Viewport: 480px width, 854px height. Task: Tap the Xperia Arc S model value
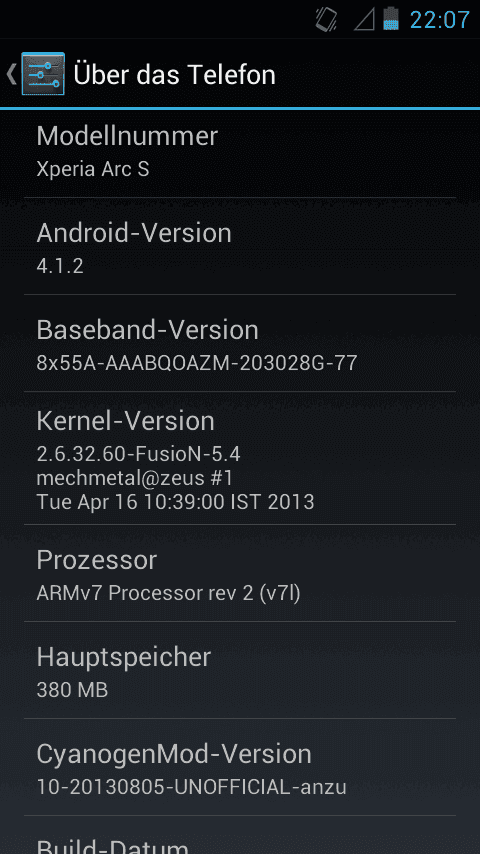(93, 169)
